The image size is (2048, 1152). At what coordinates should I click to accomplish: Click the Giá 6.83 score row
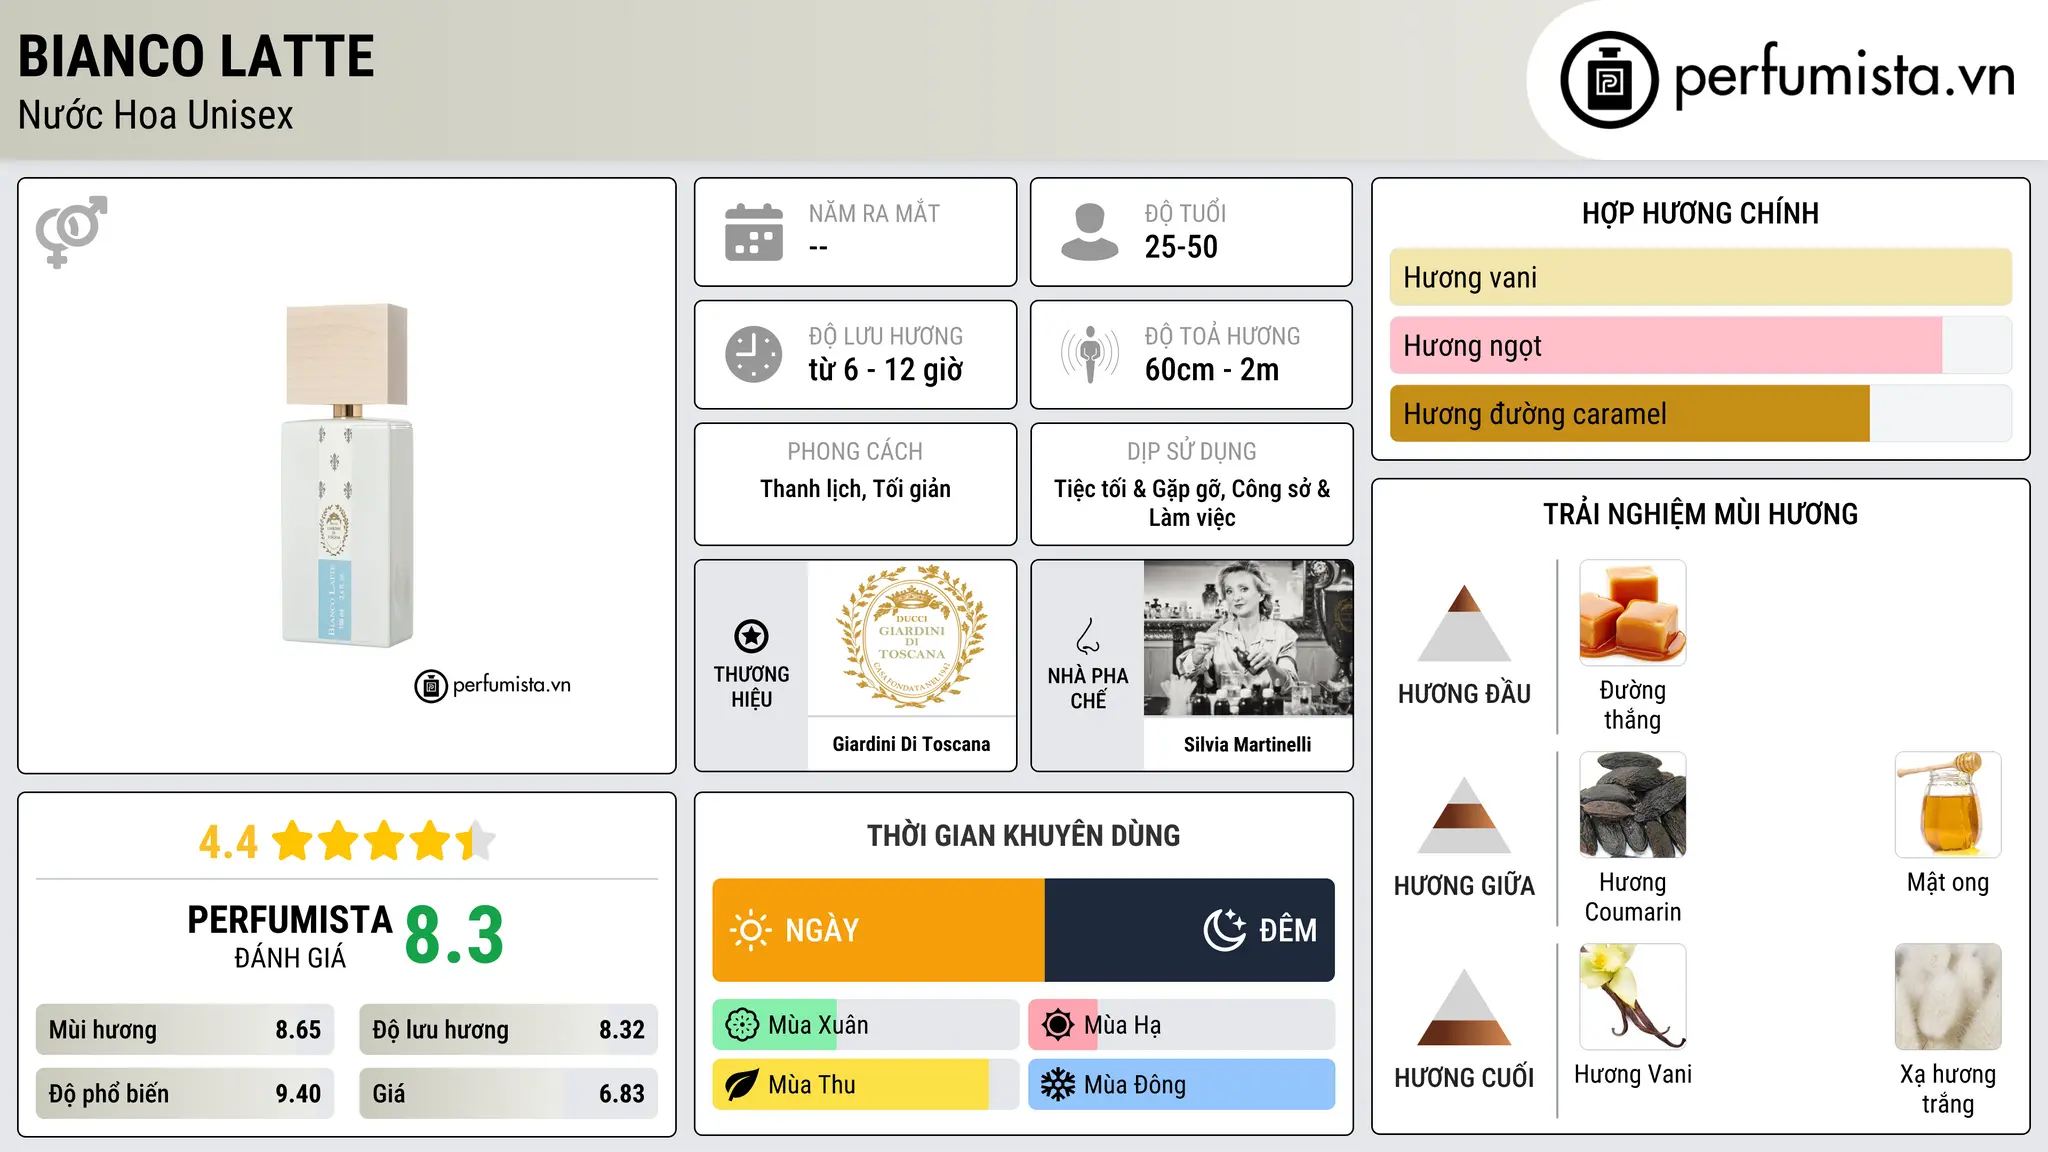(509, 1094)
